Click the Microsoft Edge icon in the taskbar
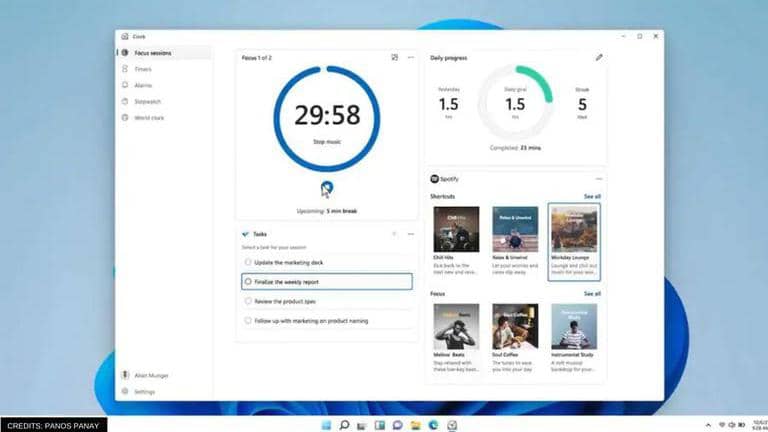This screenshot has width=768, height=432. pyautogui.click(x=432, y=424)
